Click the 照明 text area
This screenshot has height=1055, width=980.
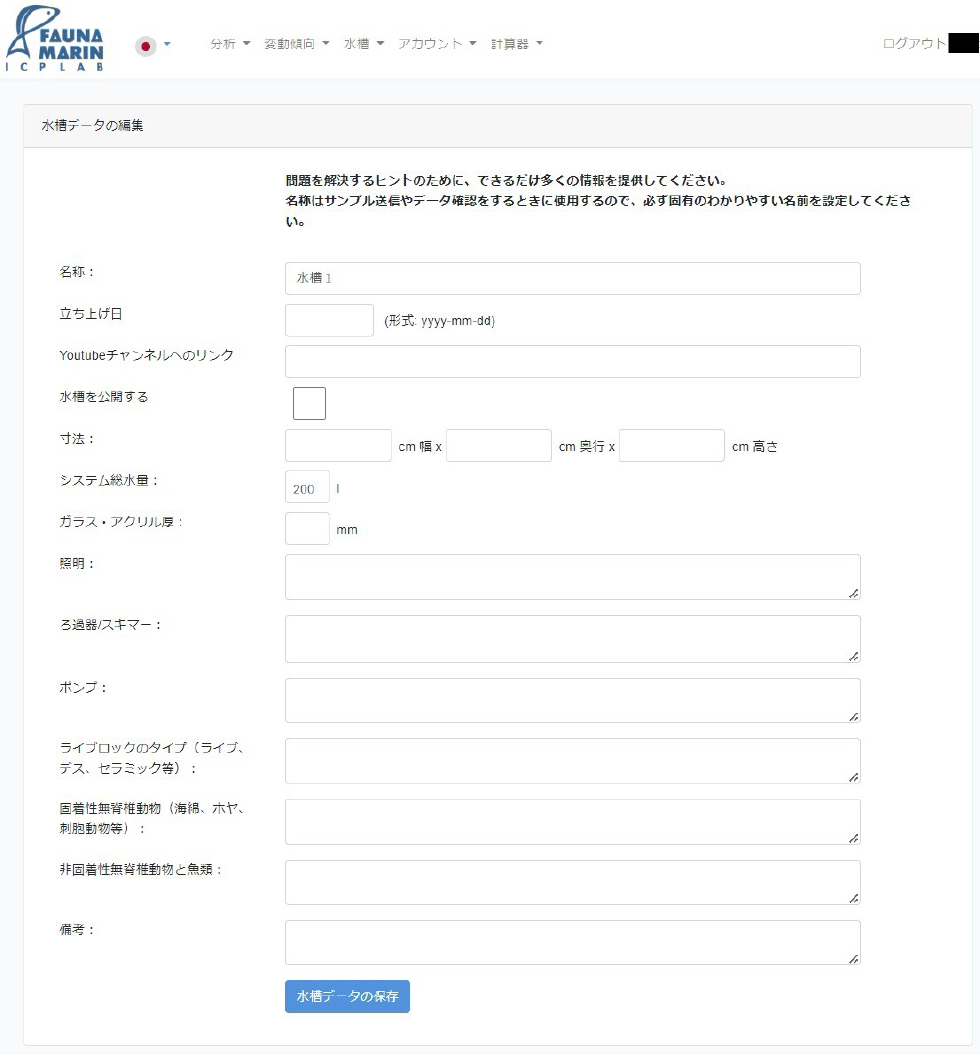tap(572, 577)
